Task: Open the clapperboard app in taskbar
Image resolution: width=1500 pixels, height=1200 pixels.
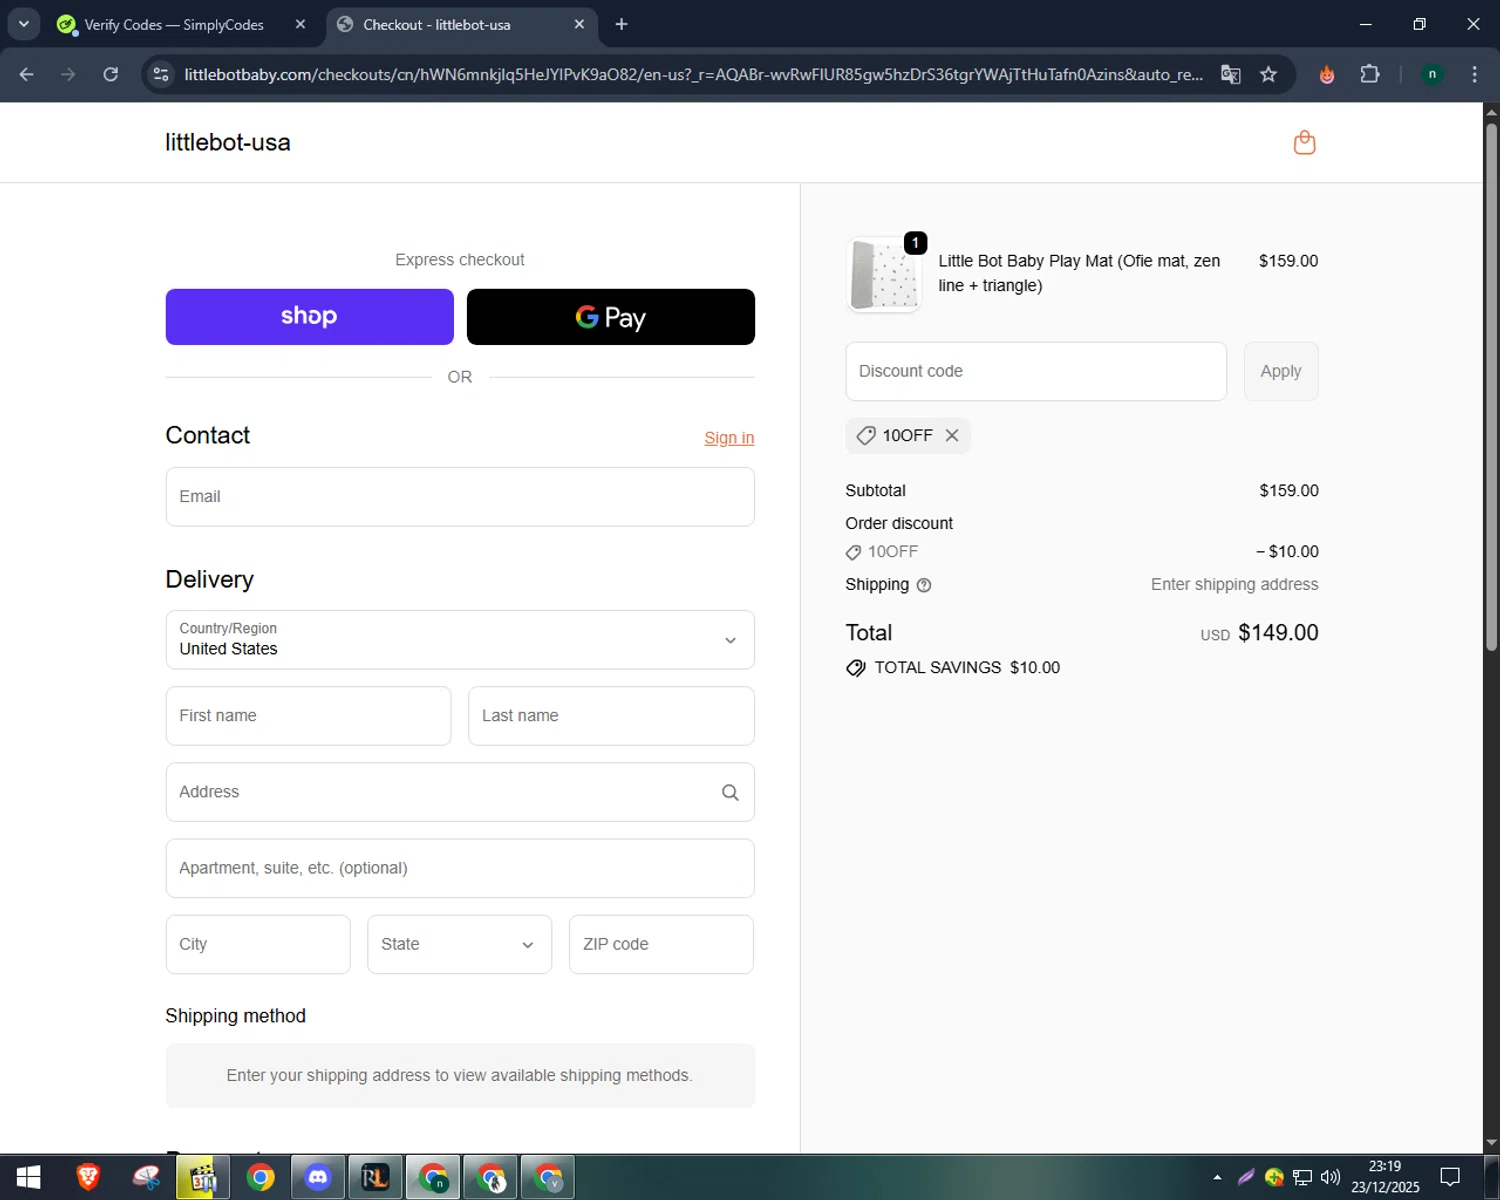Action: (x=203, y=1178)
